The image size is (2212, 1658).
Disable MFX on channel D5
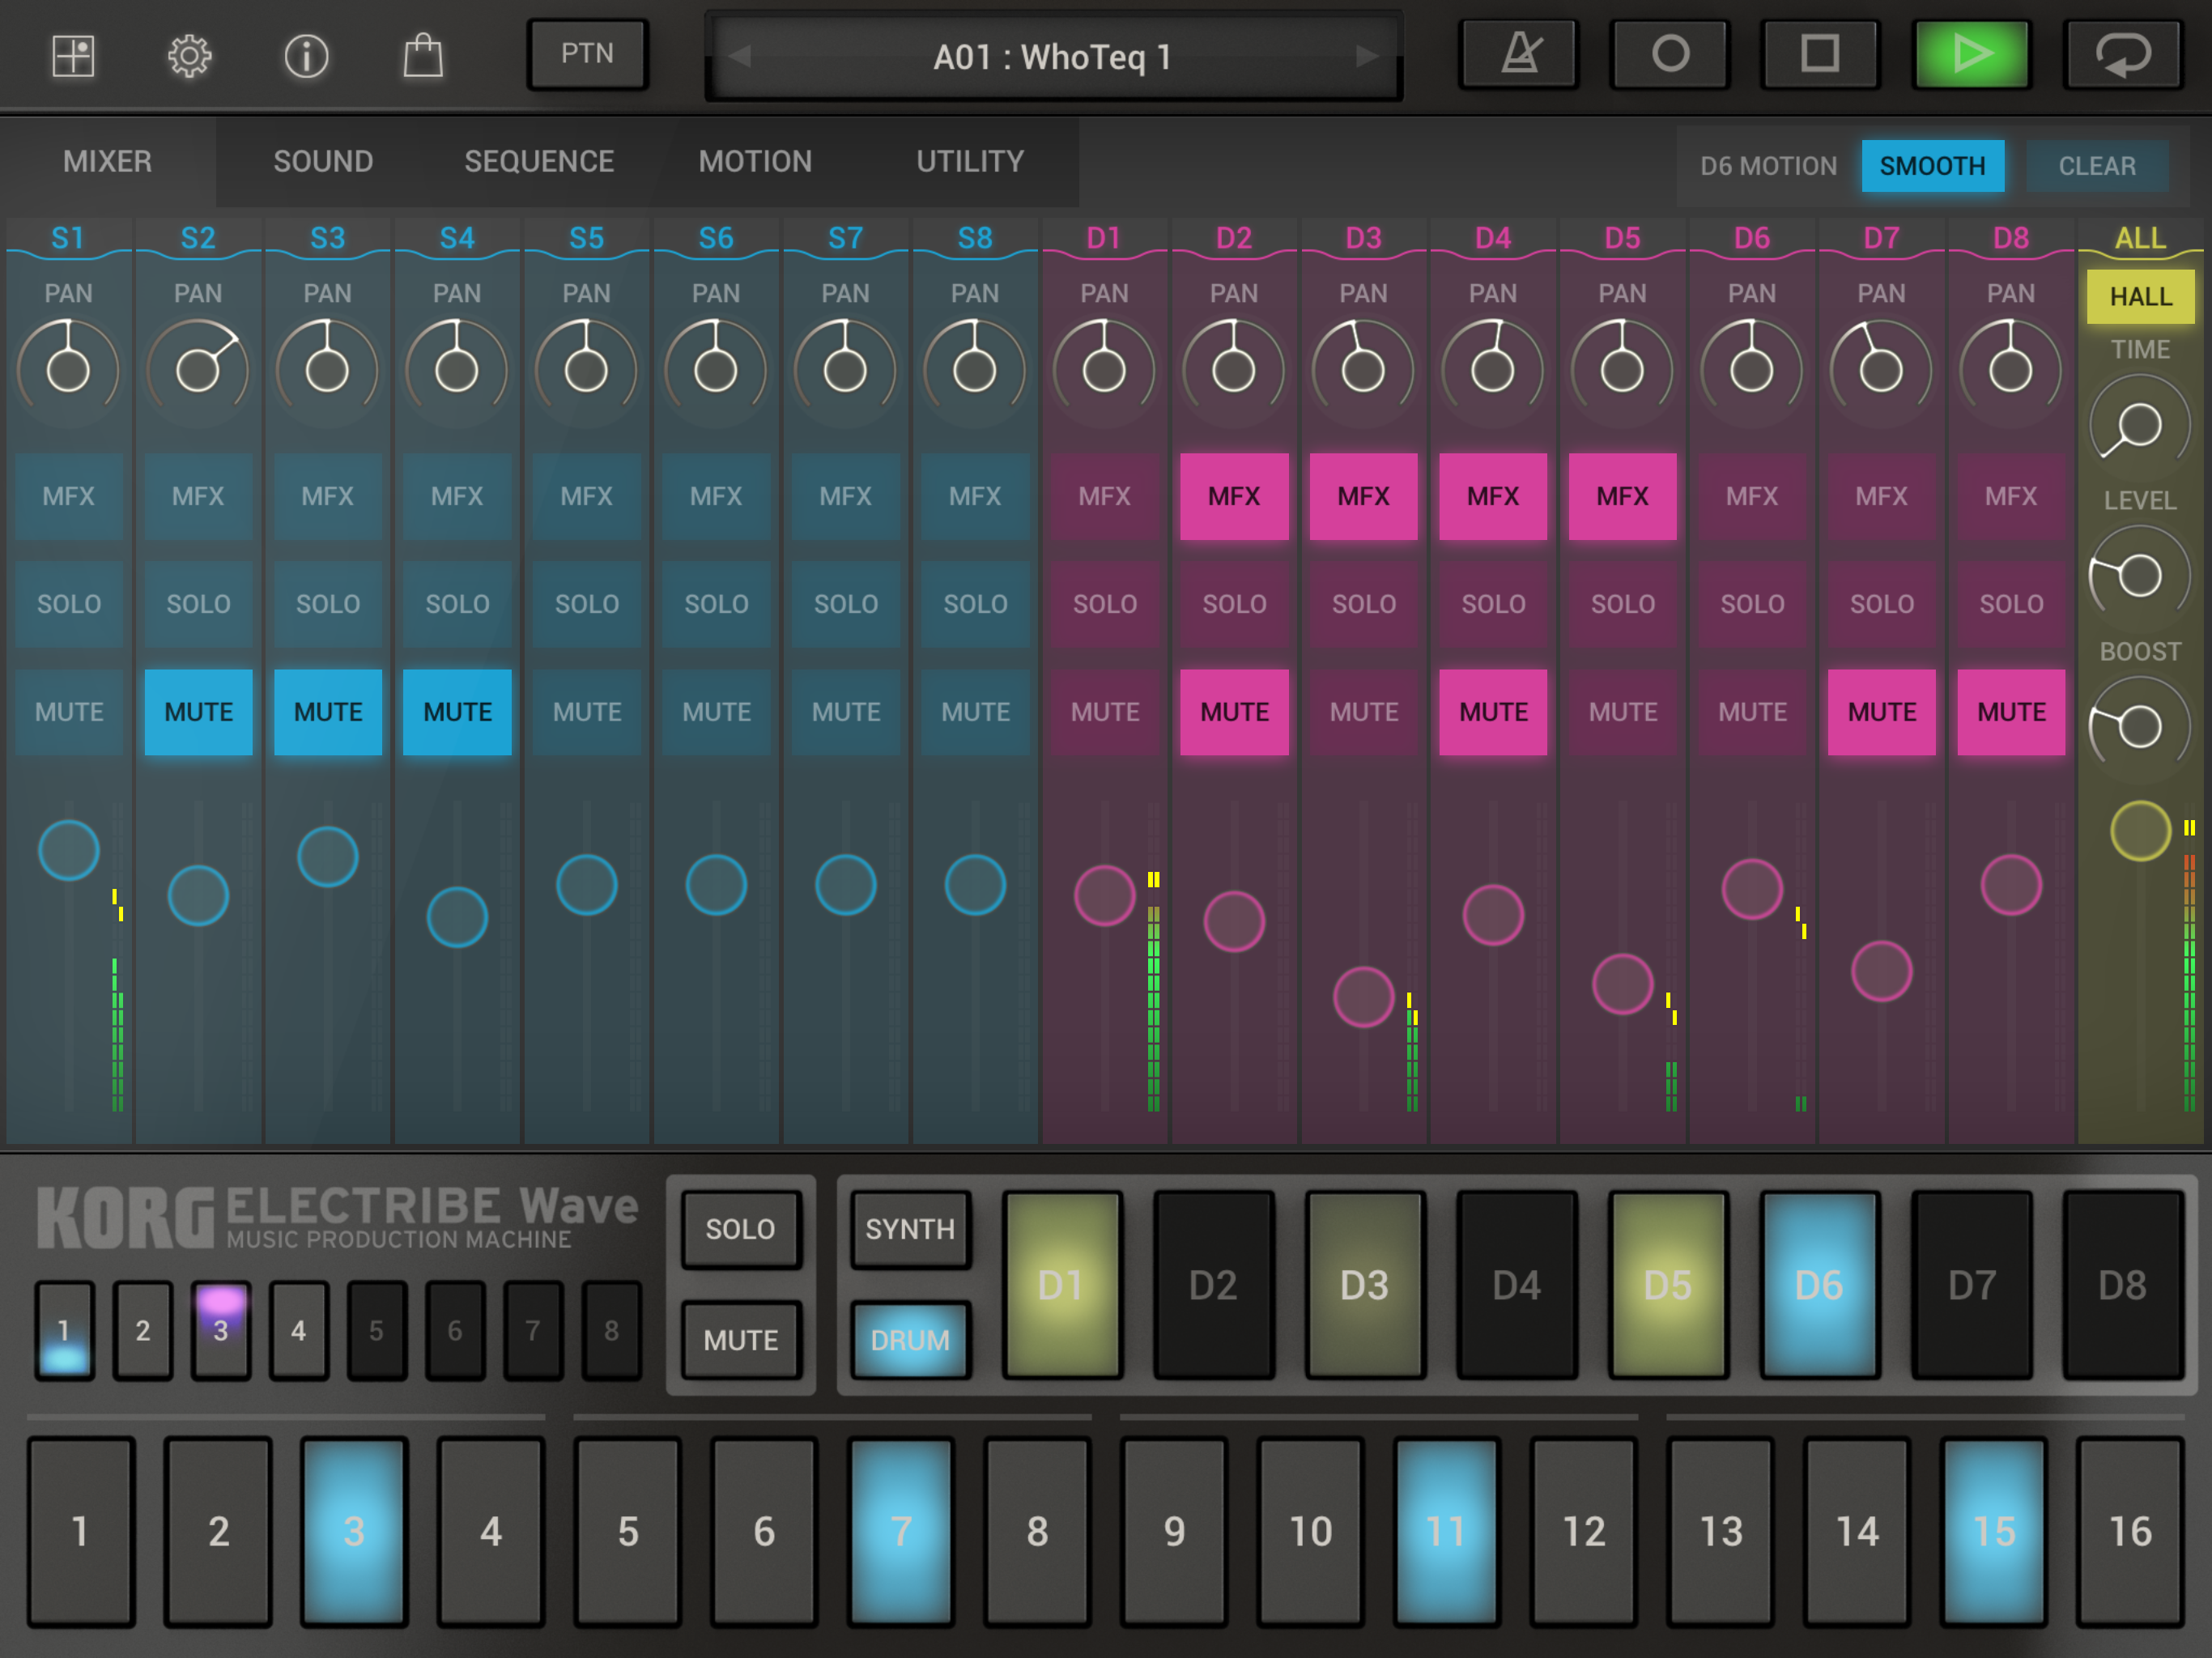point(1622,497)
